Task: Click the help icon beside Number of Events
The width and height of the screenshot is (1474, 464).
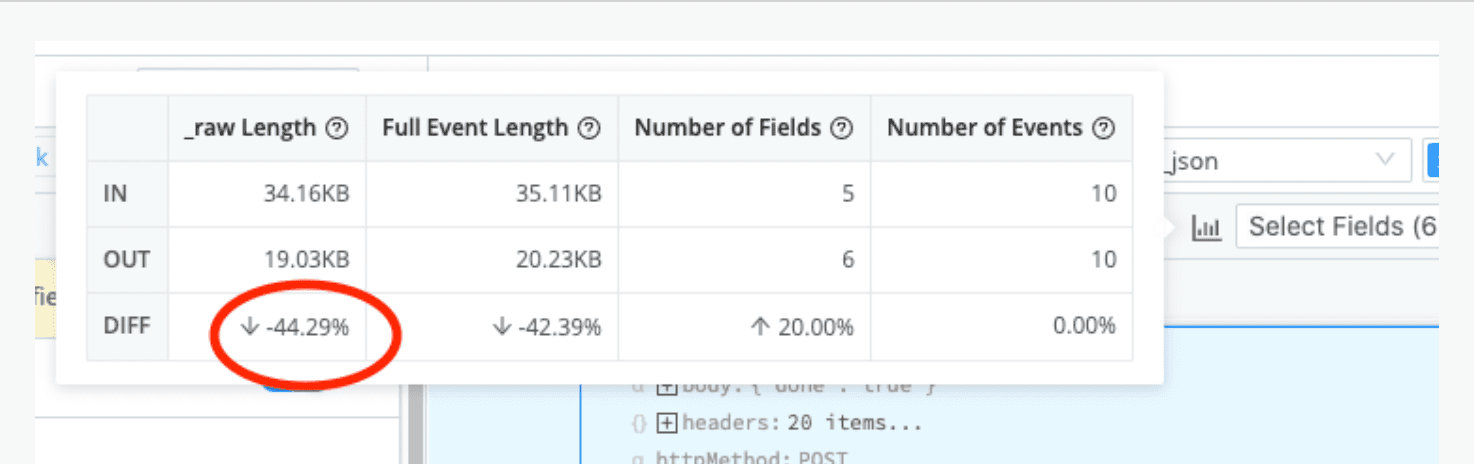Action: tap(1104, 128)
